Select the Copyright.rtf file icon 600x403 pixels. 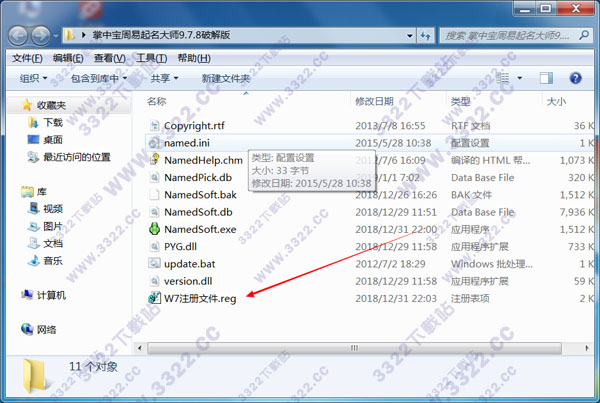pos(154,126)
